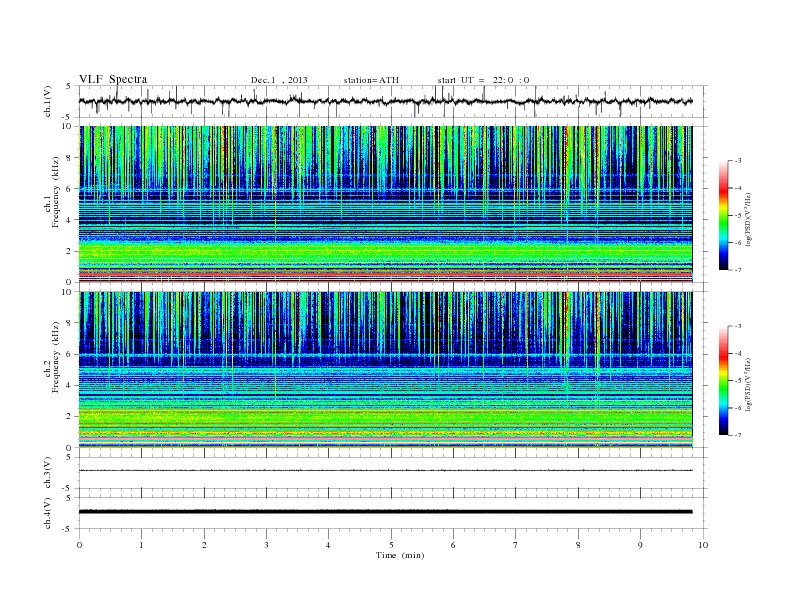Click inside the ch.1 spectrogram panel

[x=385, y=204]
